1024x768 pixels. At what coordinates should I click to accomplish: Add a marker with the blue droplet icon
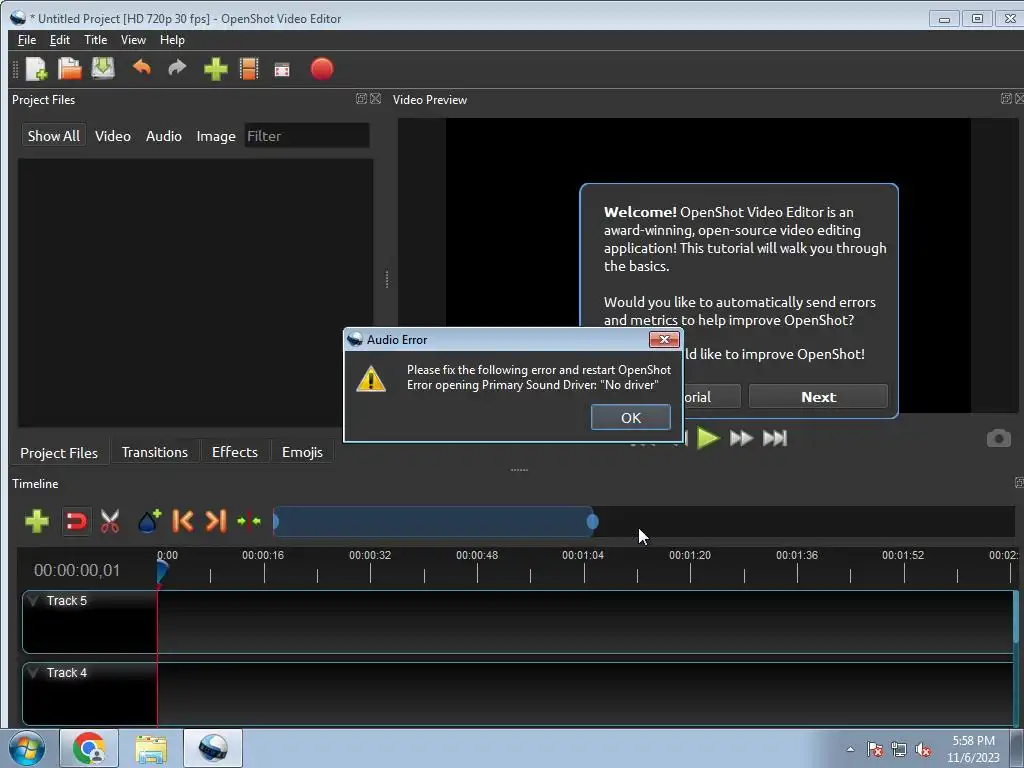point(150,521)
